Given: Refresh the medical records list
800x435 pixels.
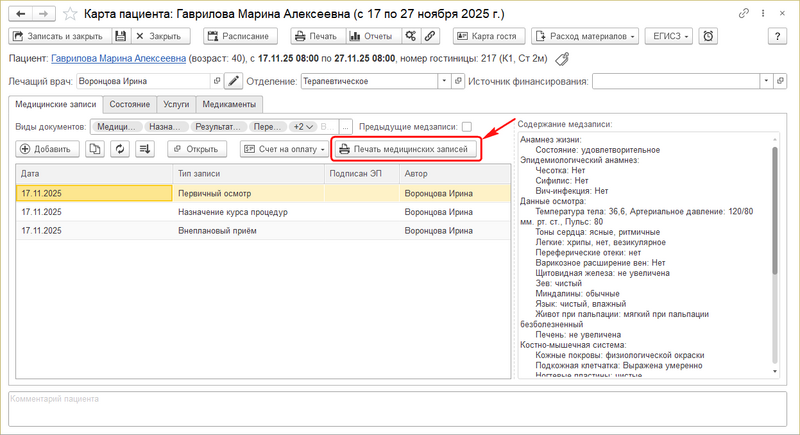Looking at the screenshot, I should (120, 149).
